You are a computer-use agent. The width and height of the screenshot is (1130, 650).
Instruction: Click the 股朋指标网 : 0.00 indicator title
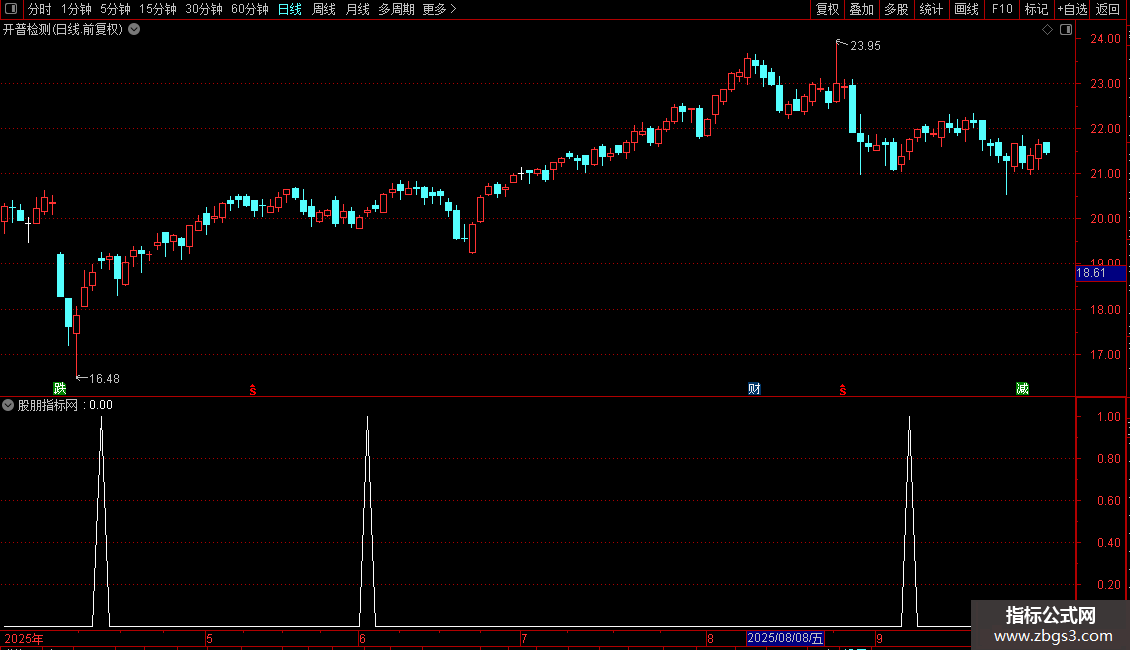tap(65, 405)
